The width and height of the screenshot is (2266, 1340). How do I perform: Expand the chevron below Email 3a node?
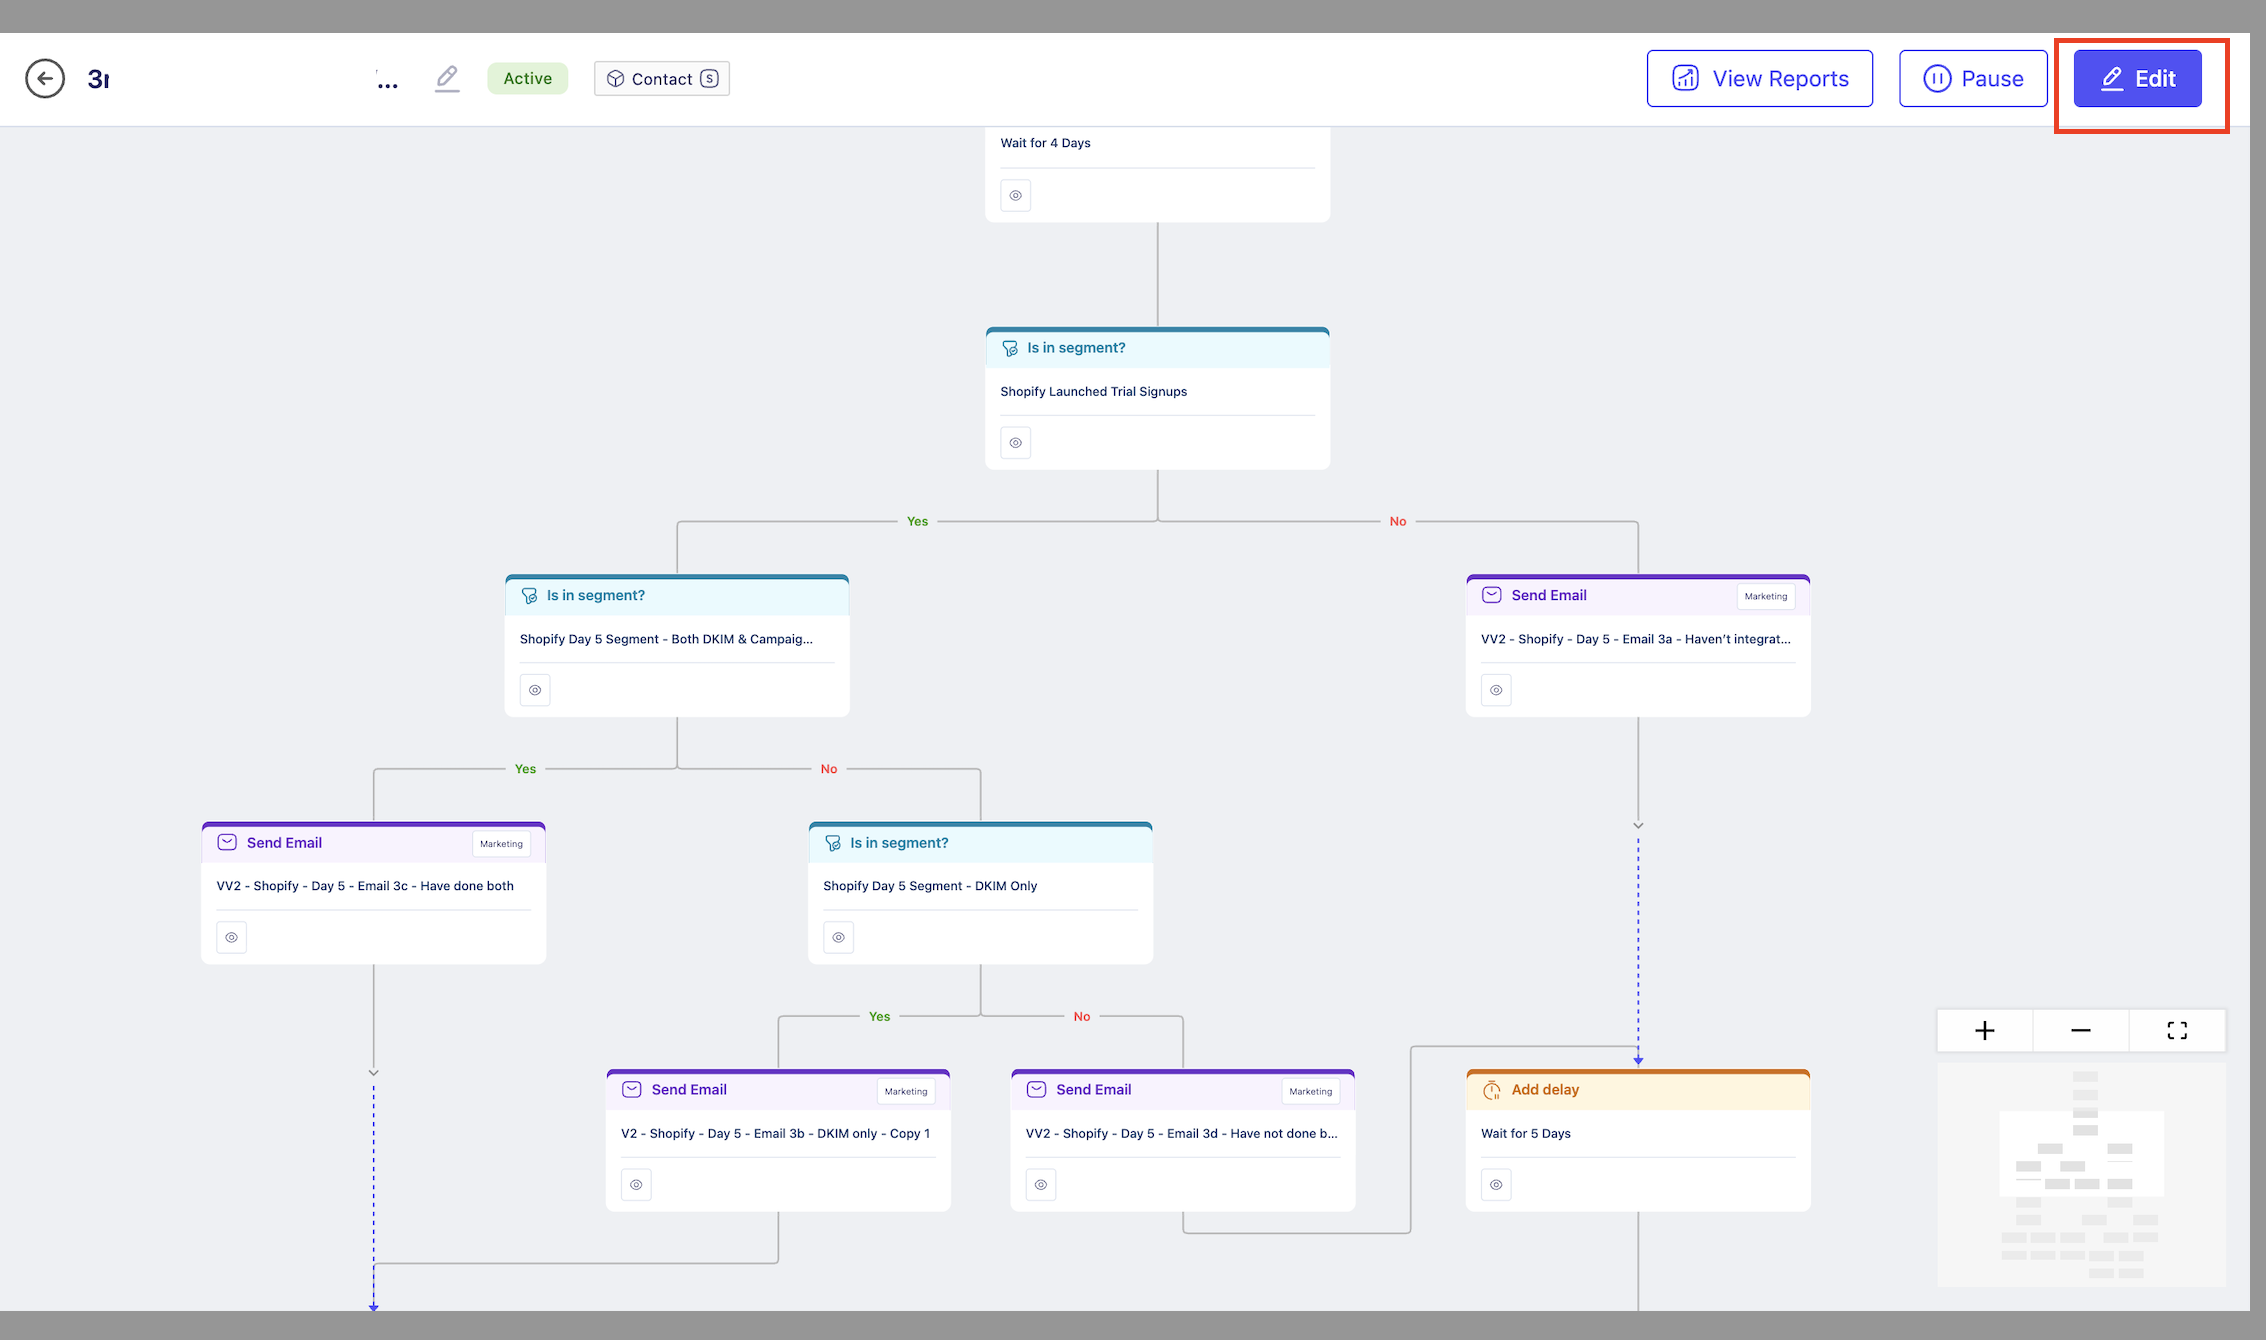click(1638, 826)
